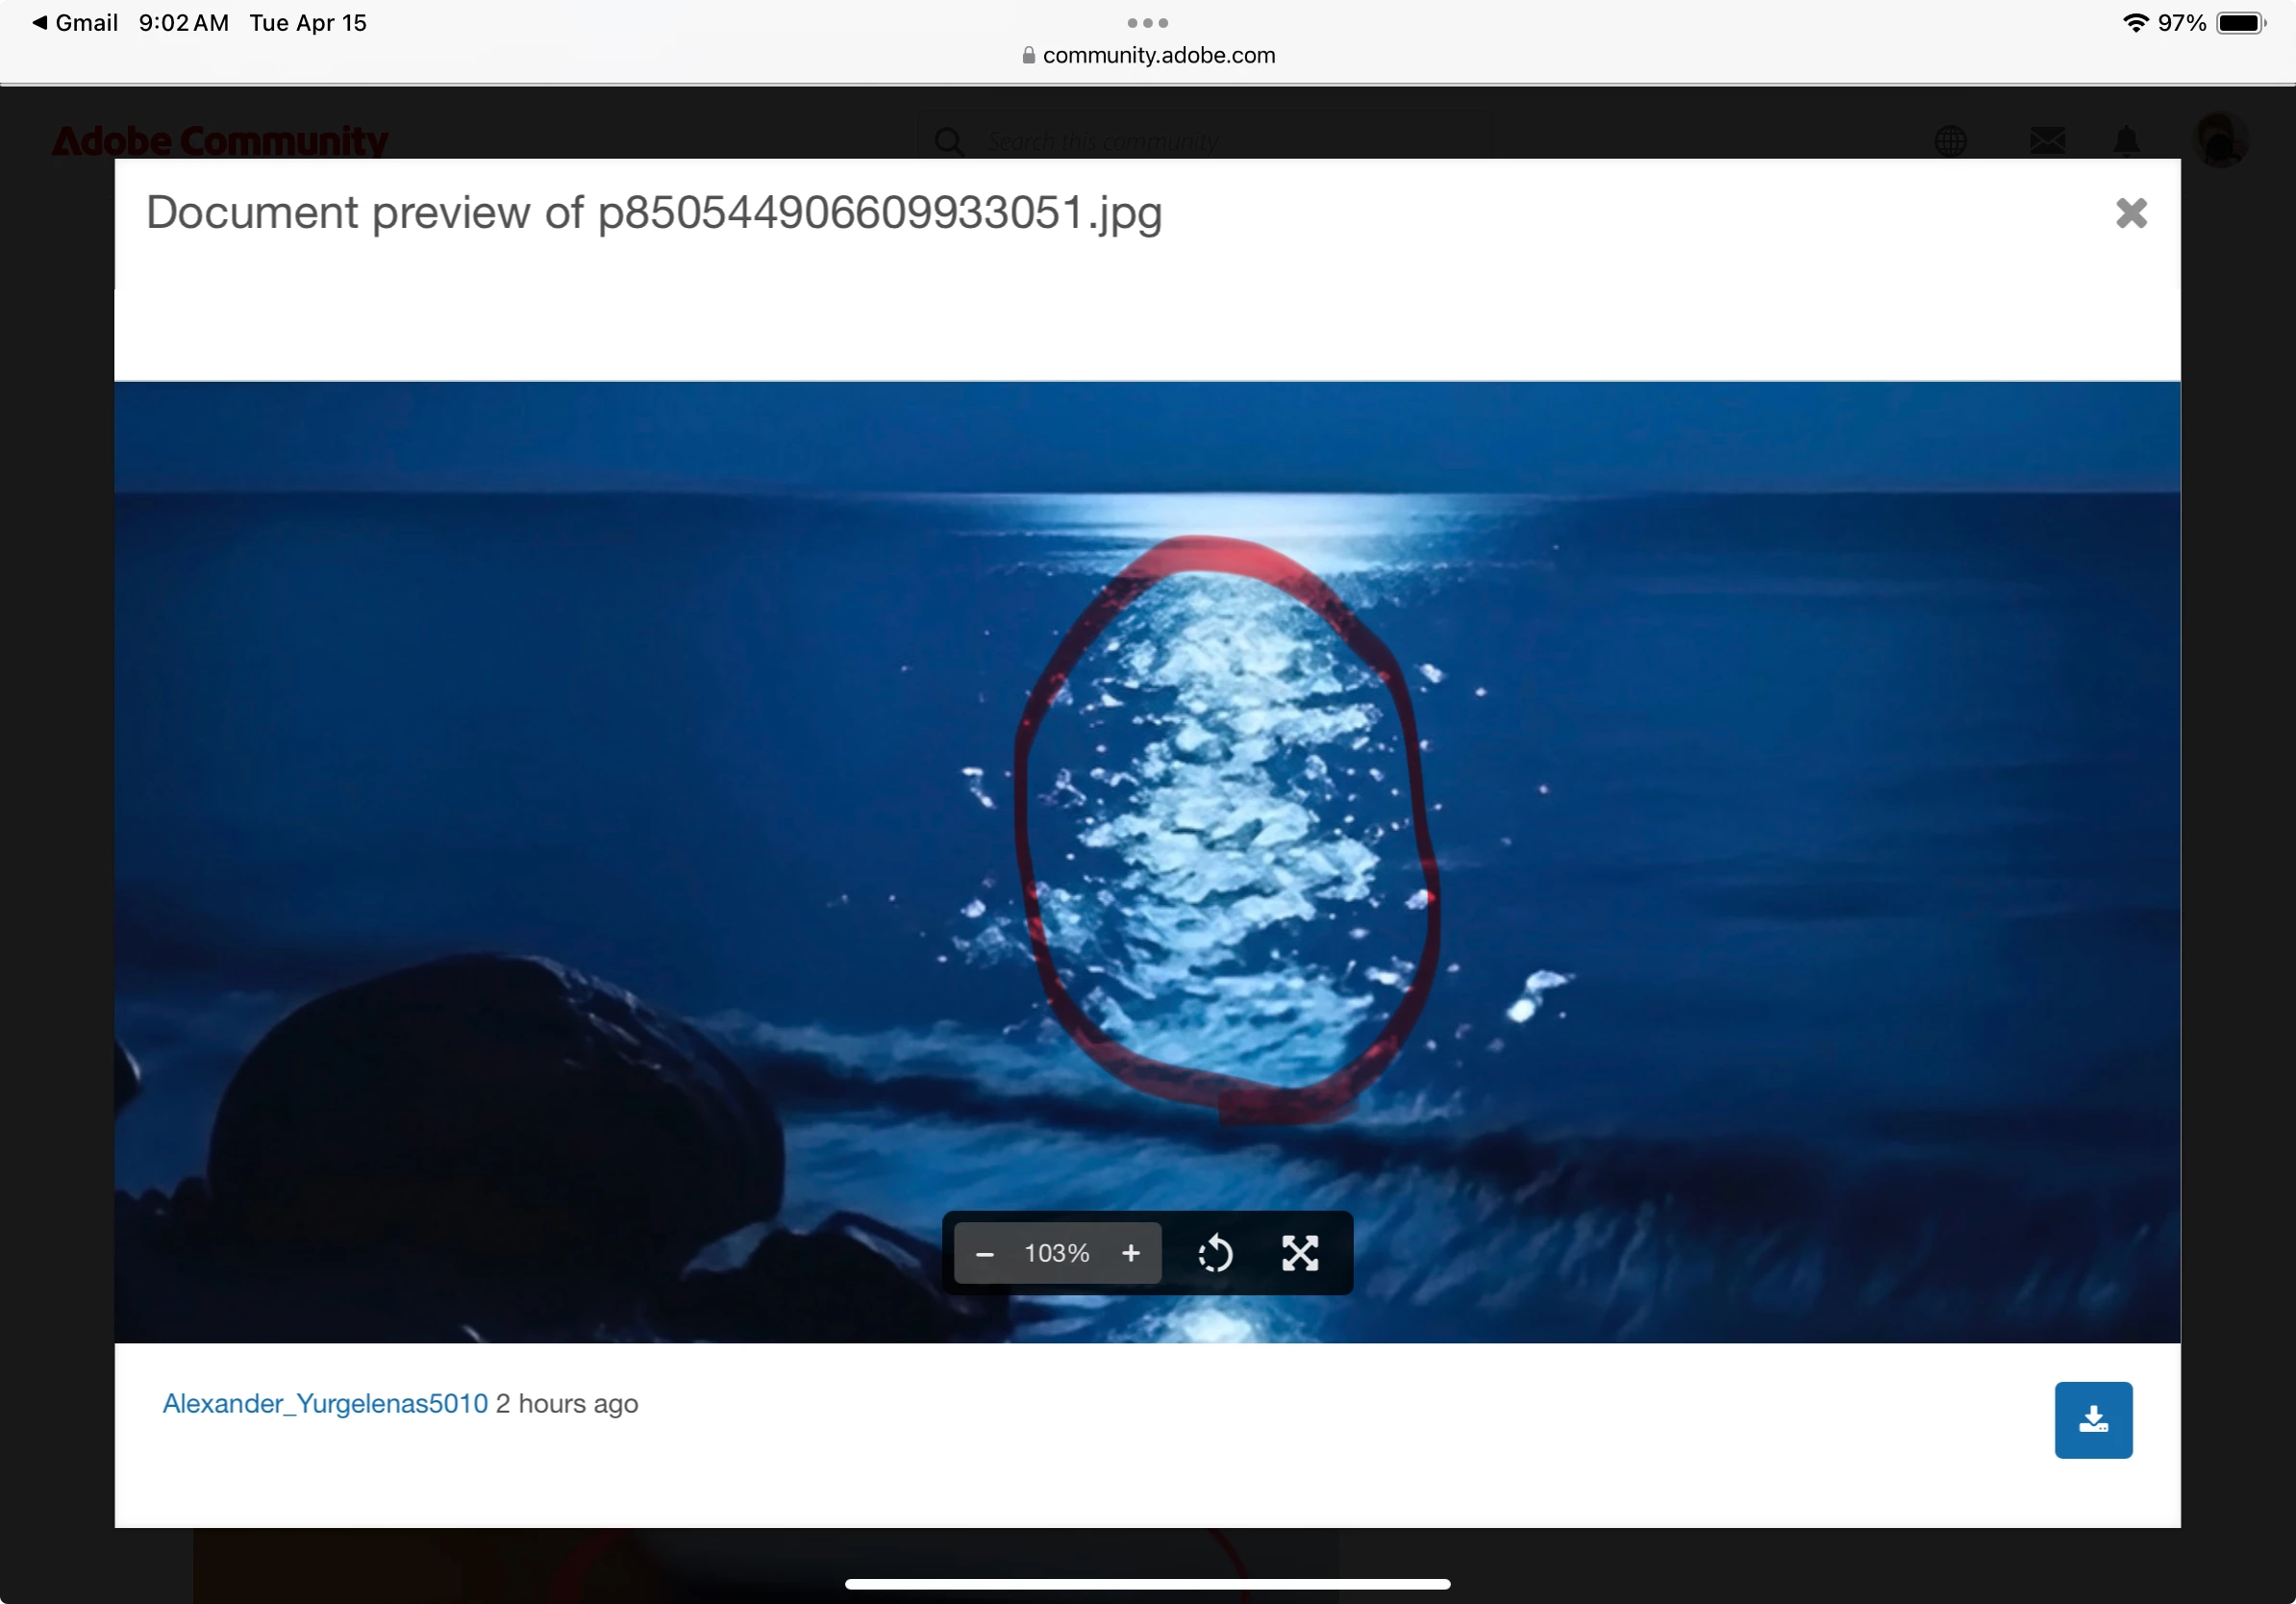This screenshot has width=2296, height=1604.
Task: Click the Adobe Community logo
Action: tap(220, 141)
